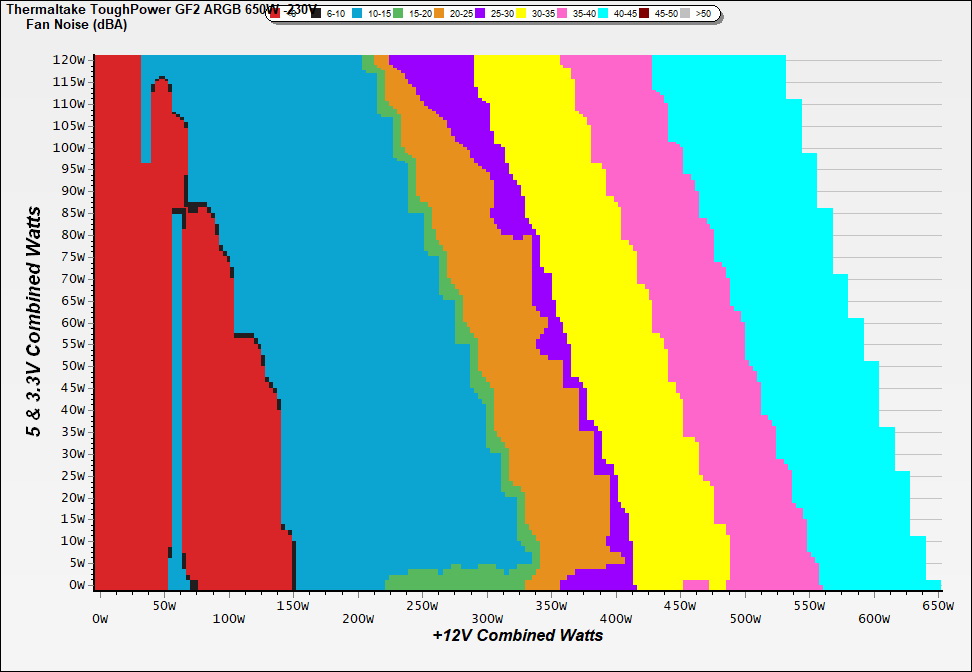Click the +12V Combined Watts axis title
Viewport: 972px width, 672px height.
click(517, 634)
